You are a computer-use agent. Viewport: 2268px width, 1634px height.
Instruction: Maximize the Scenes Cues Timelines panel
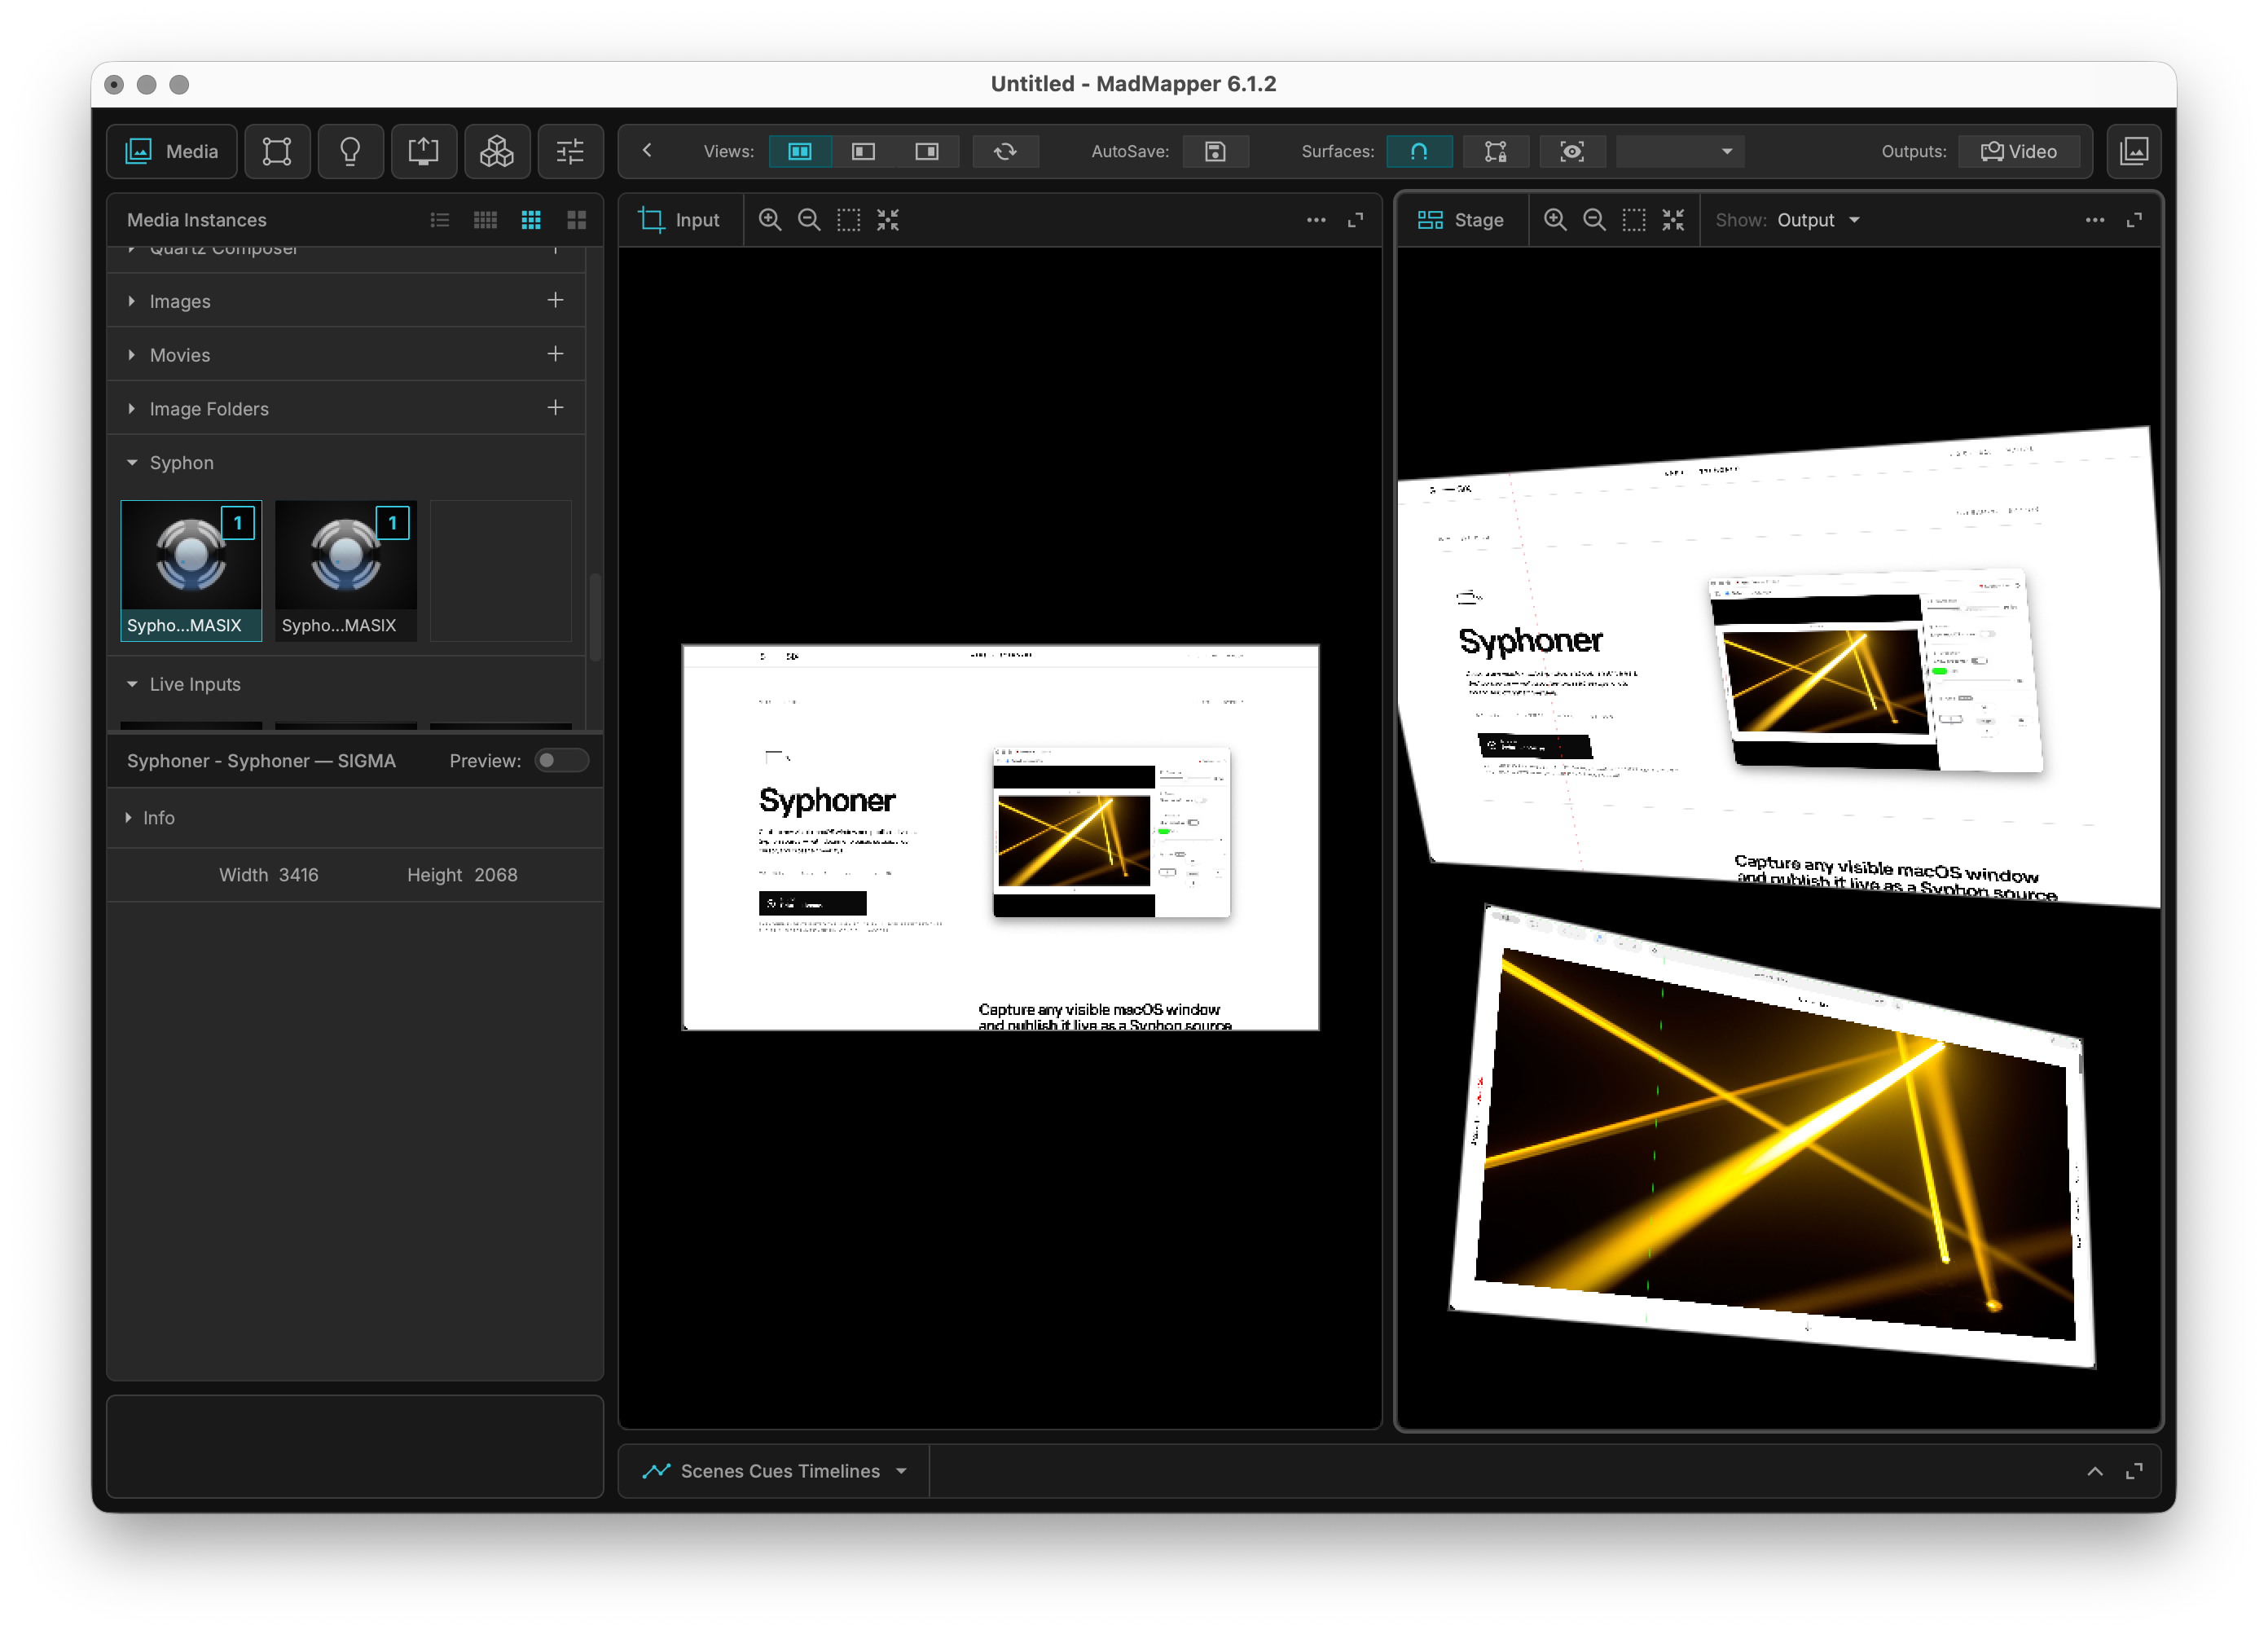point(2134,1471)
